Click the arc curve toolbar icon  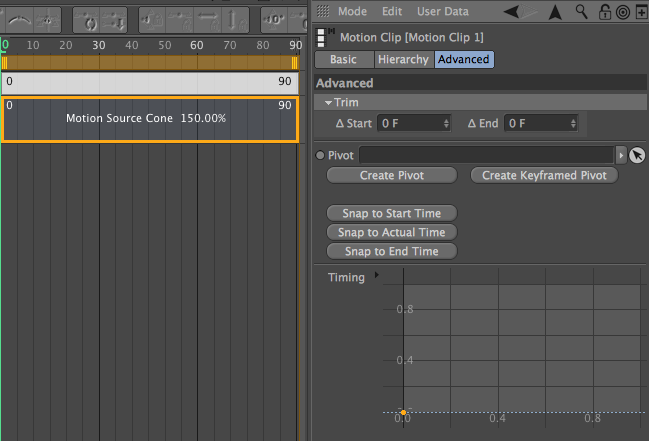point(19,19)
